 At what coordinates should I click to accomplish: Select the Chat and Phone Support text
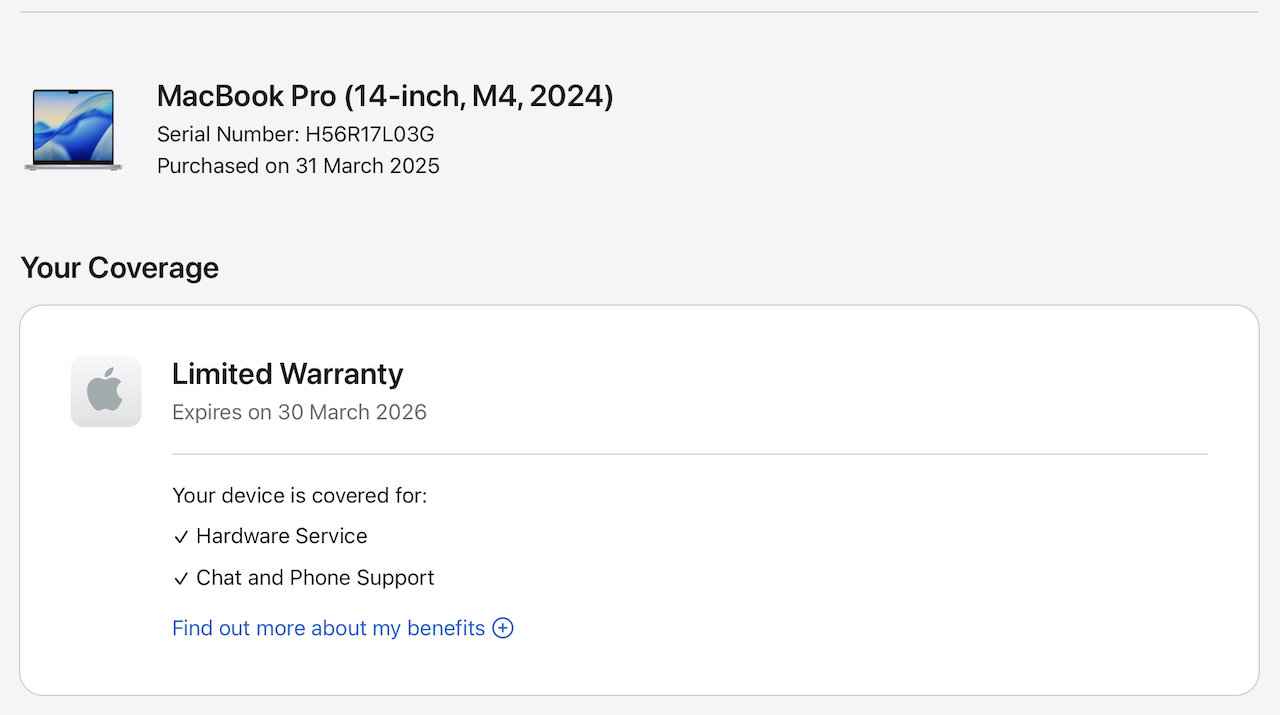pyautogui.click(x=315, y=578)
